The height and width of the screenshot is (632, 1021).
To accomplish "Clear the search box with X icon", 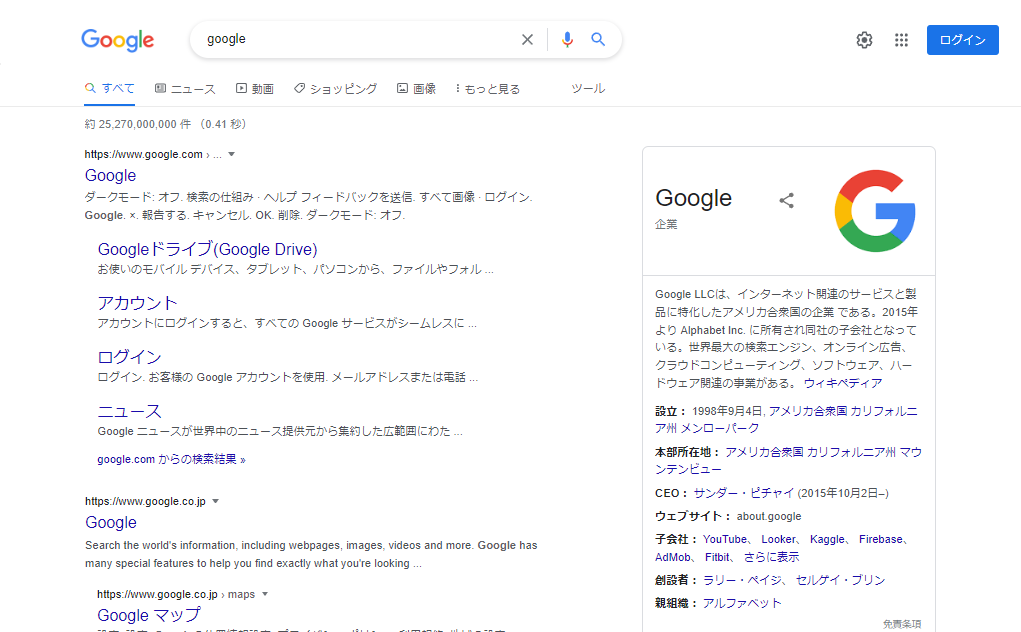I will 527,40.
